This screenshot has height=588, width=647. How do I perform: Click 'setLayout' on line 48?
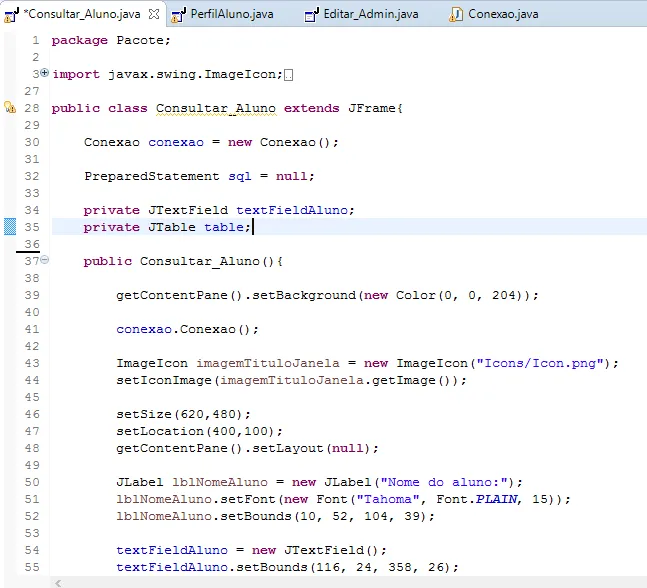coord(288,448)
